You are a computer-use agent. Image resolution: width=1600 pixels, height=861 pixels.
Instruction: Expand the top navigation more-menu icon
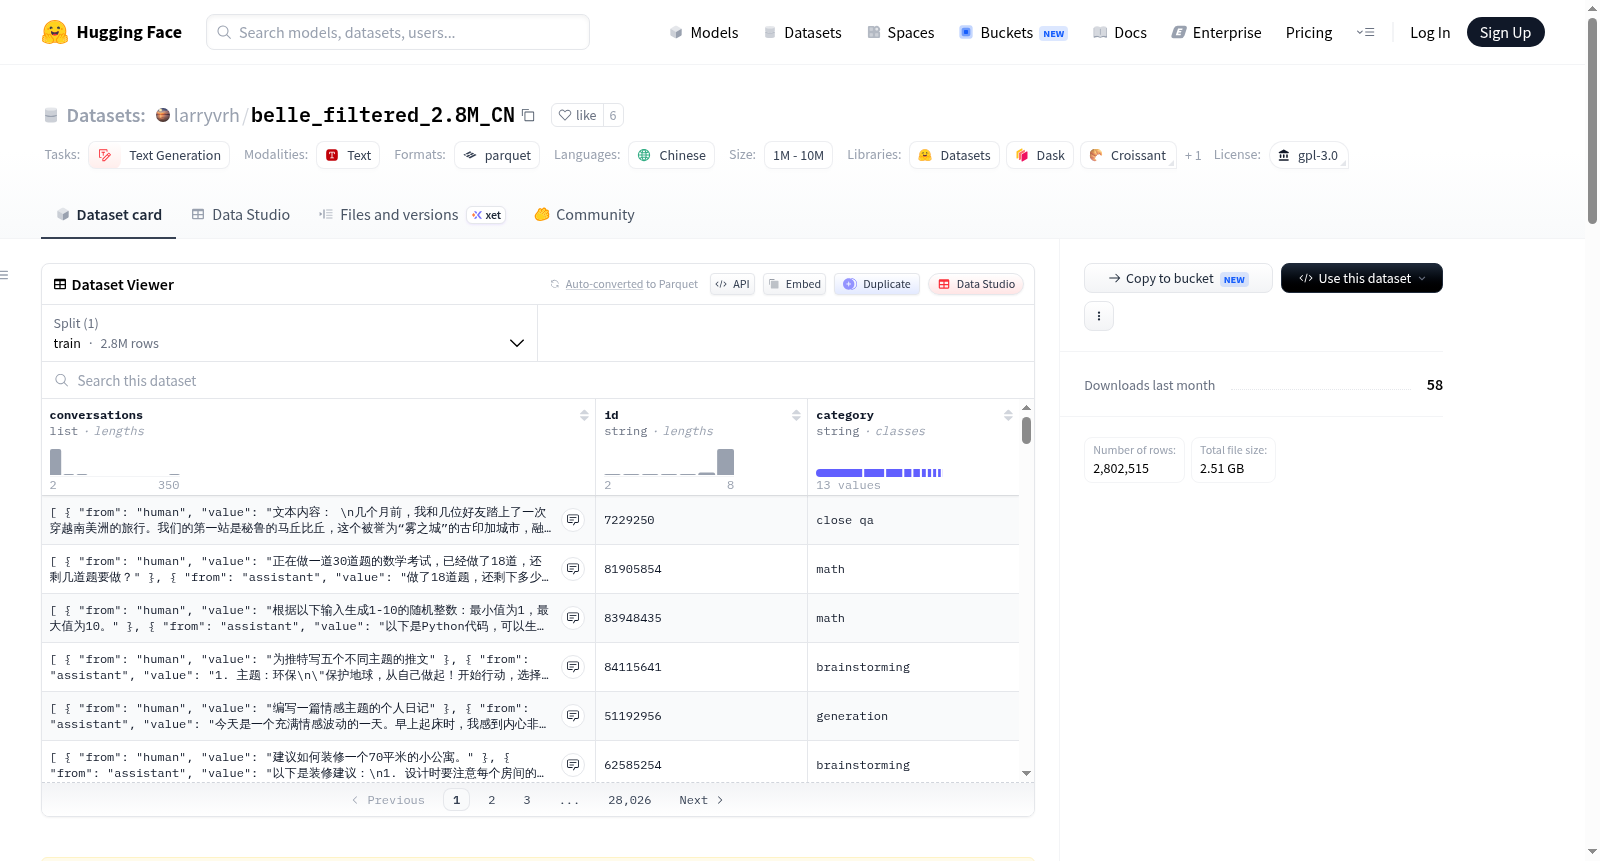click(x=1365, y=32)
